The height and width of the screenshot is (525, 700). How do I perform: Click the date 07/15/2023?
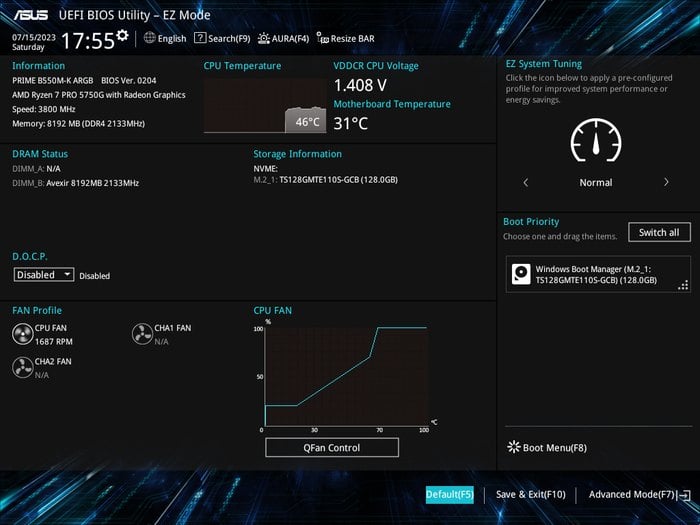pos(34,37)
